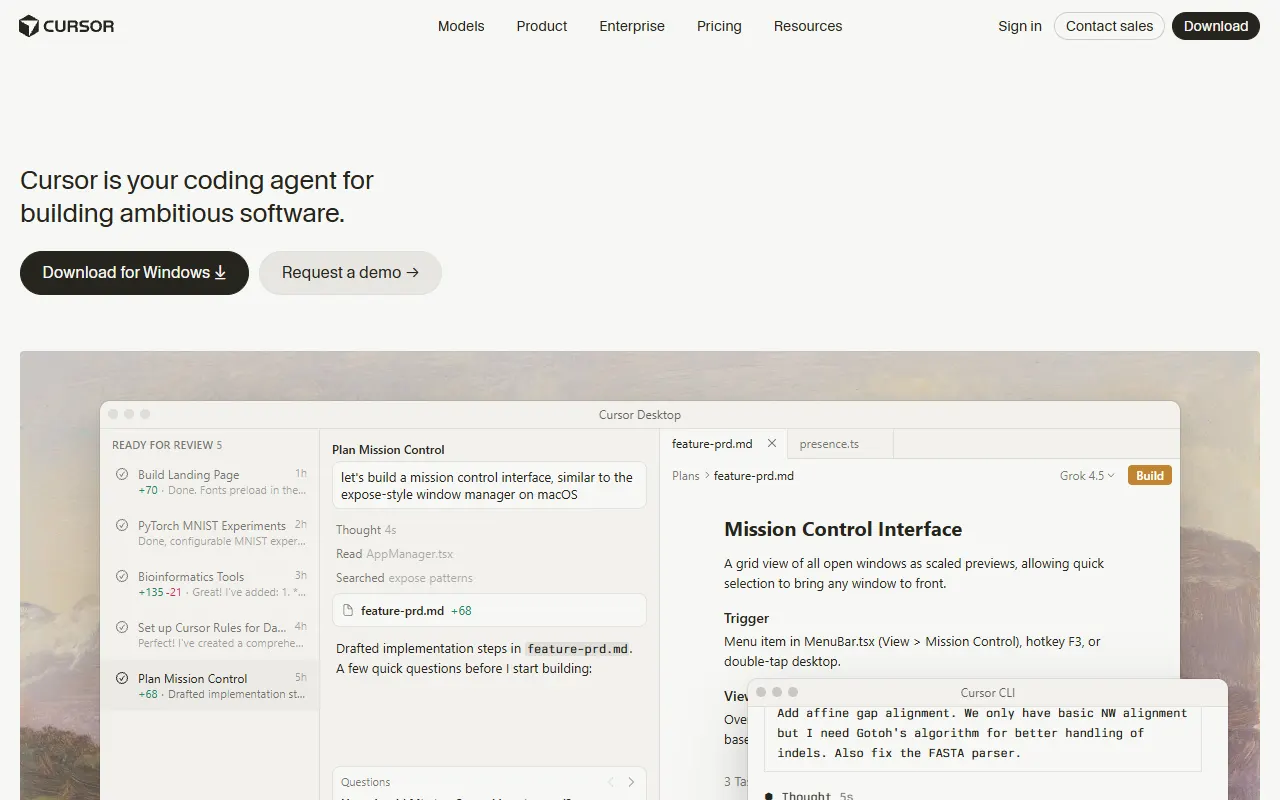The width and height of the screenshot is (1280, 800).
Task: Go to the Pricing page
Action: (x=719, y=26)
